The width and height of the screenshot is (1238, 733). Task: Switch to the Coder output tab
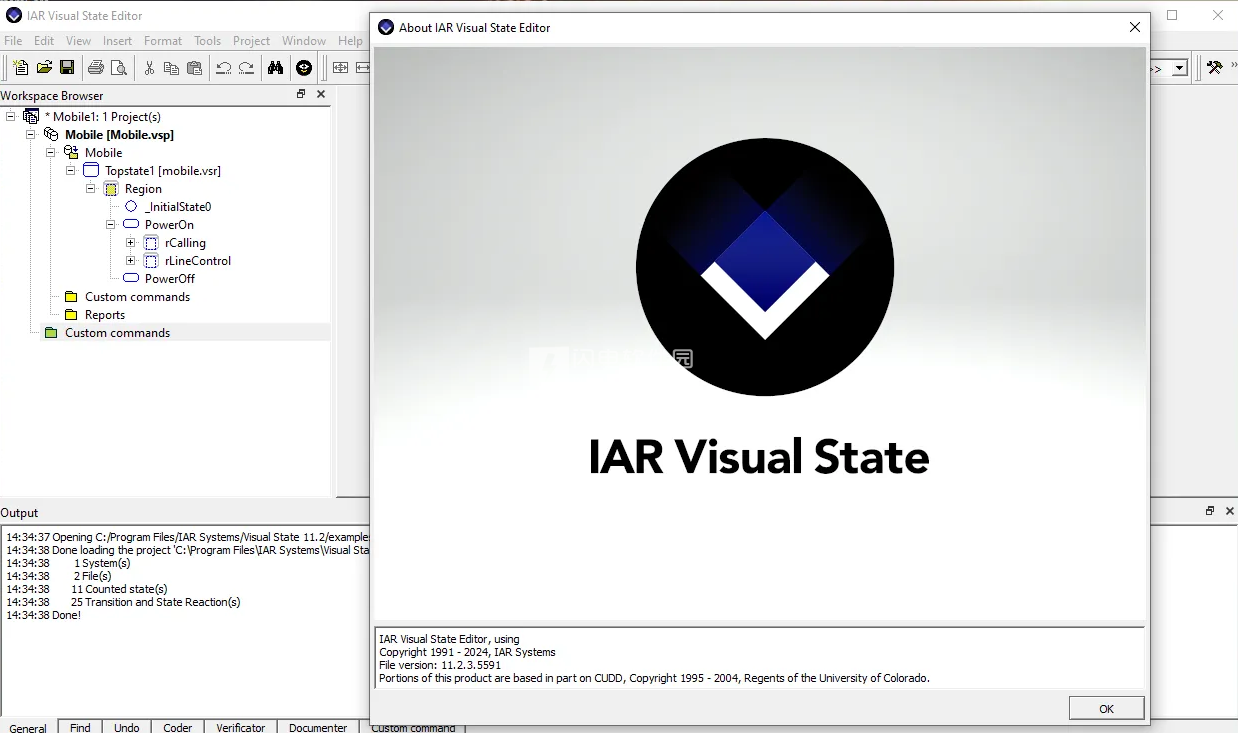coord(177,727)
